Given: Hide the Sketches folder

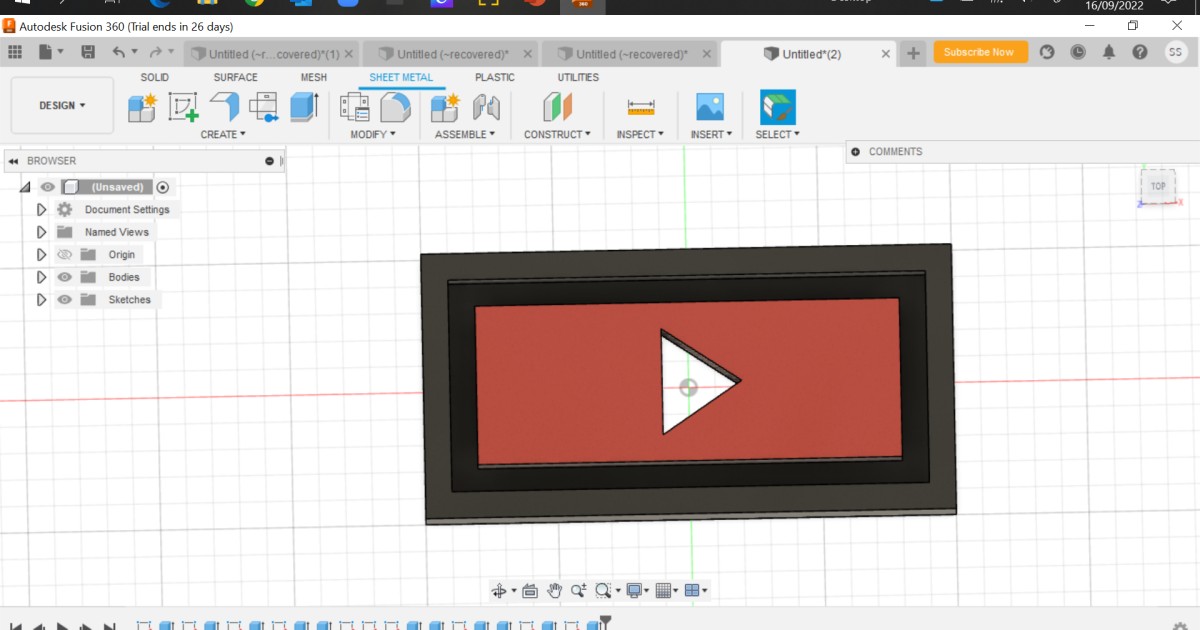Looking at the screenshot, I should 65,300.
